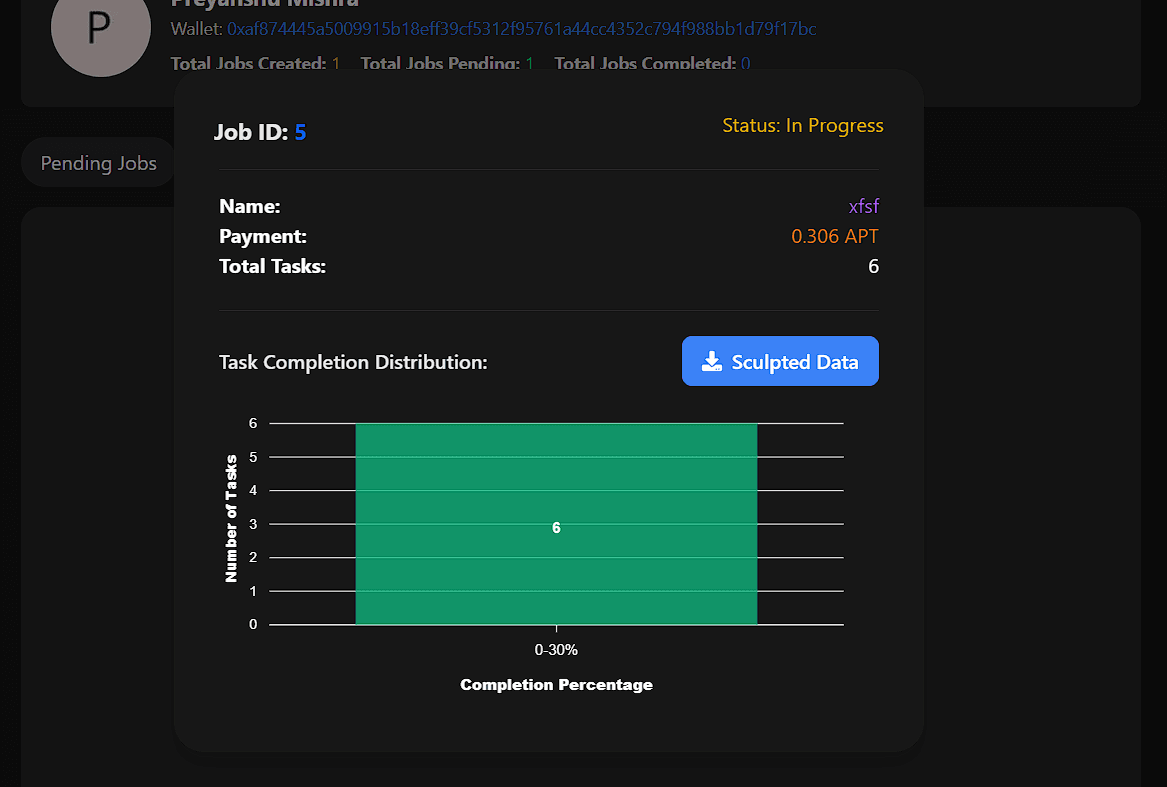Screen dimensions: 1167x787
Task: Click the round P profile avatar
Action: coord(101,28)
